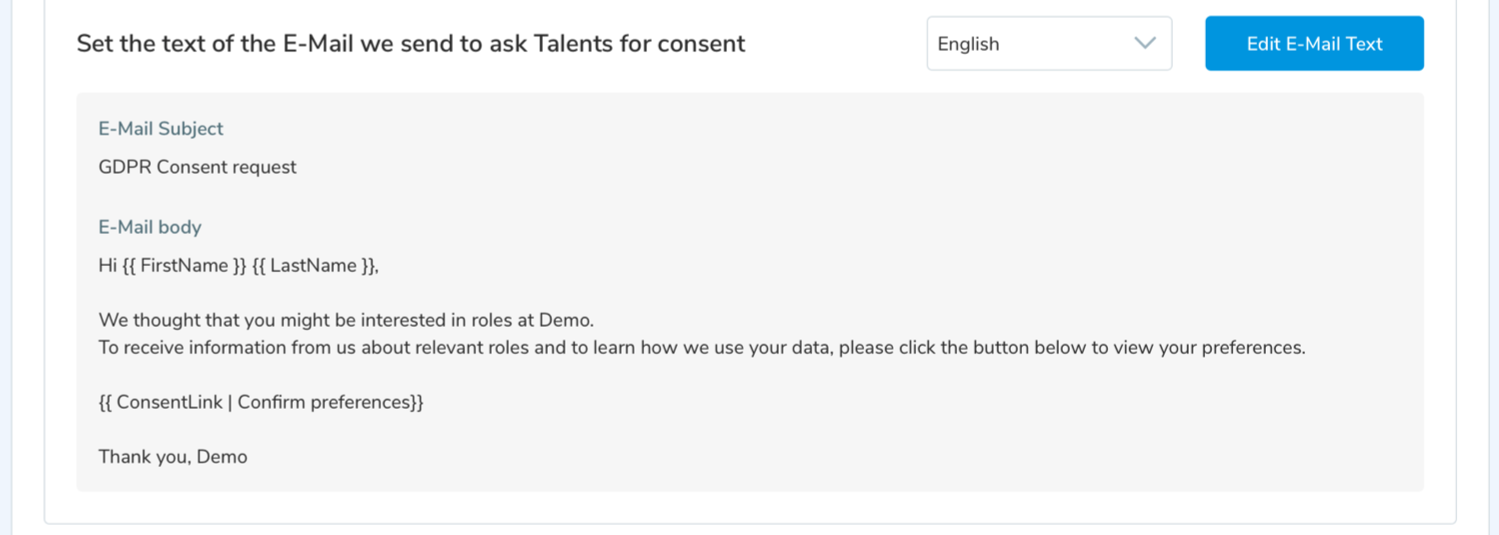The image size is (1499, 535).
Task: Click the 'Thank you, Demo' closing line
Action: click(x=173, y=457)
